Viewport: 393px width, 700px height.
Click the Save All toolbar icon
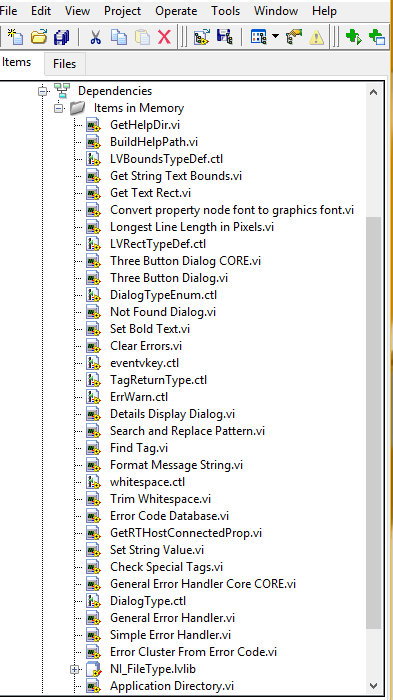click(x=61, y=37)
